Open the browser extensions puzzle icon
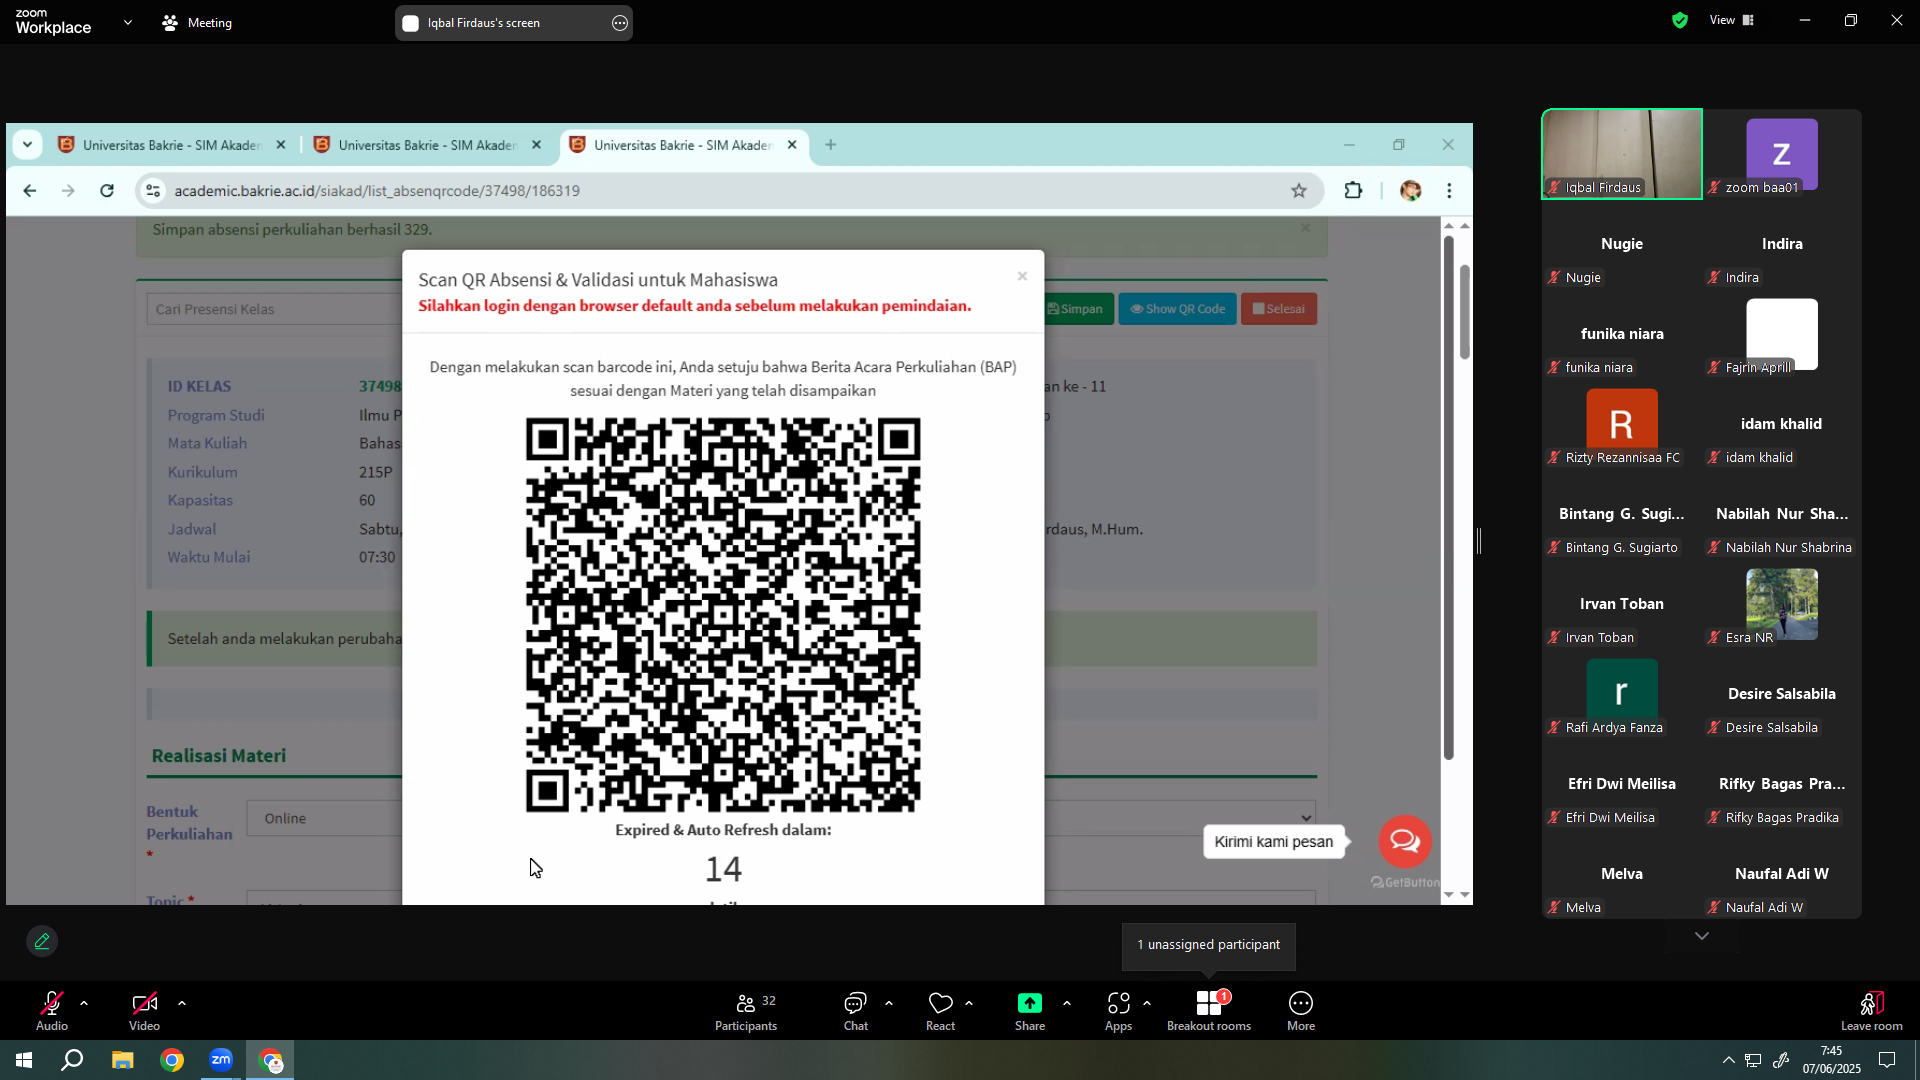The width and height of the screenshot is (1920, 1080). click(x=1353, y=191)
